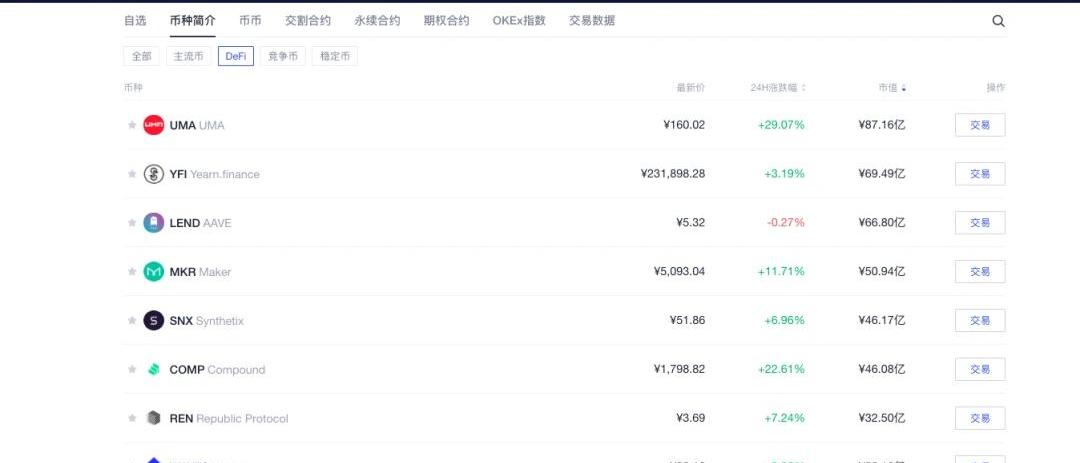
Task: Click MKR Maker name
Action: pos(200,272)
